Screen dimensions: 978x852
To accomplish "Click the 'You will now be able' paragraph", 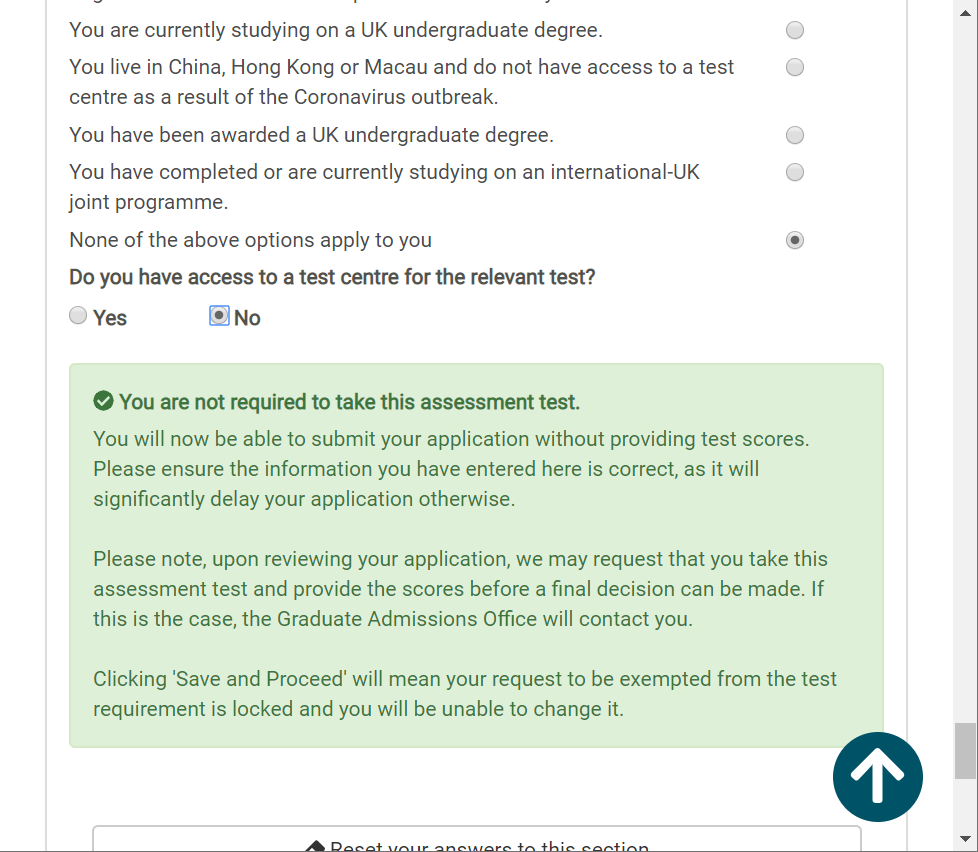I will (451, 468).
